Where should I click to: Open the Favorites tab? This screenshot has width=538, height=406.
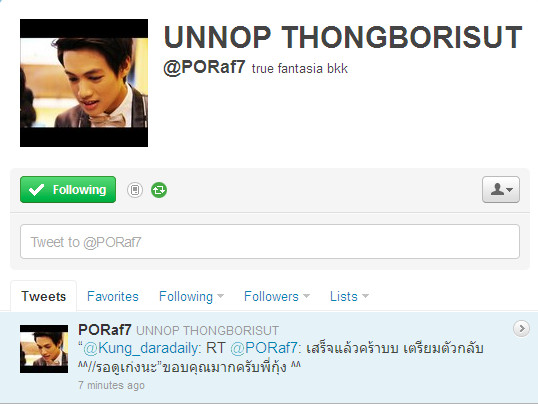(x=113, y=296)
